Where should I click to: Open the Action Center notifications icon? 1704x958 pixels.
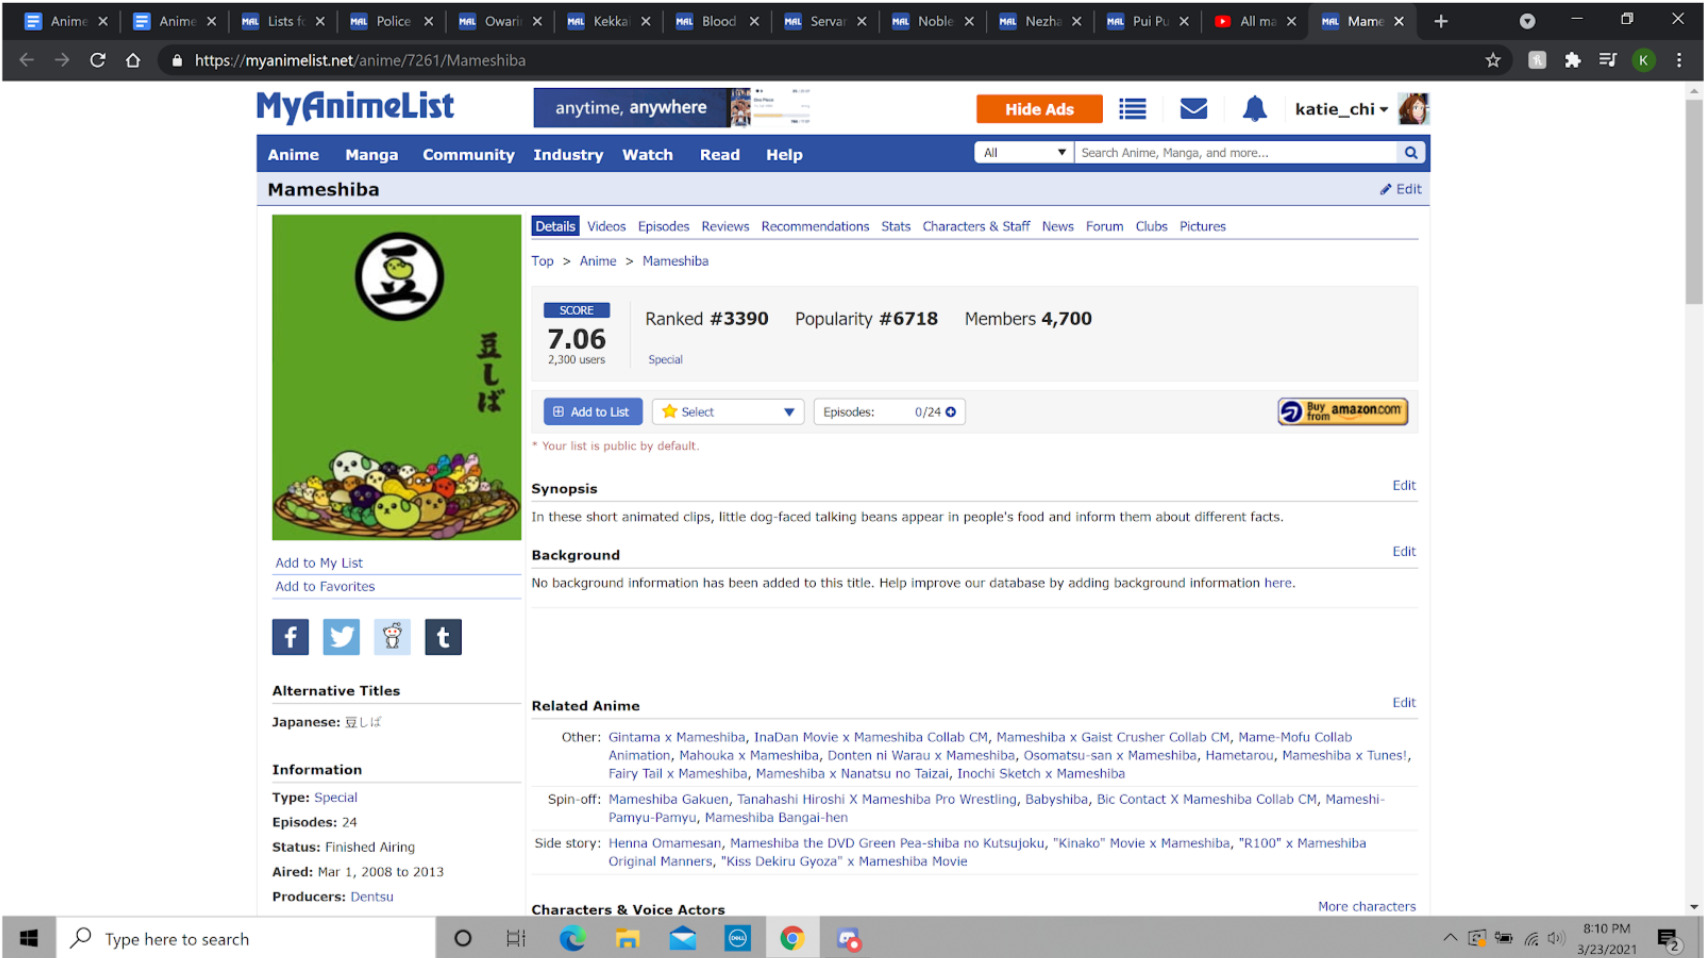1668,939
